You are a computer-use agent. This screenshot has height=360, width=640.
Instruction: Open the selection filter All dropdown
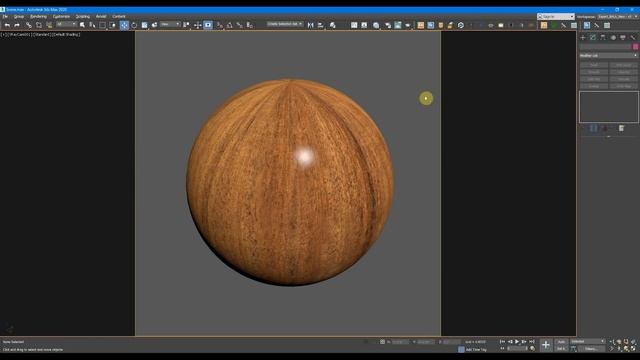67,24
